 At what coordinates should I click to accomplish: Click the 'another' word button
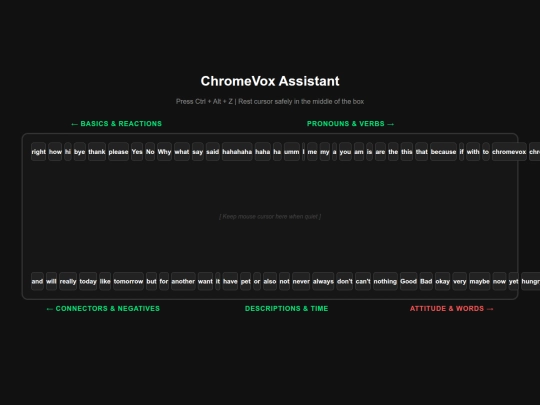[x=183, y=281]
